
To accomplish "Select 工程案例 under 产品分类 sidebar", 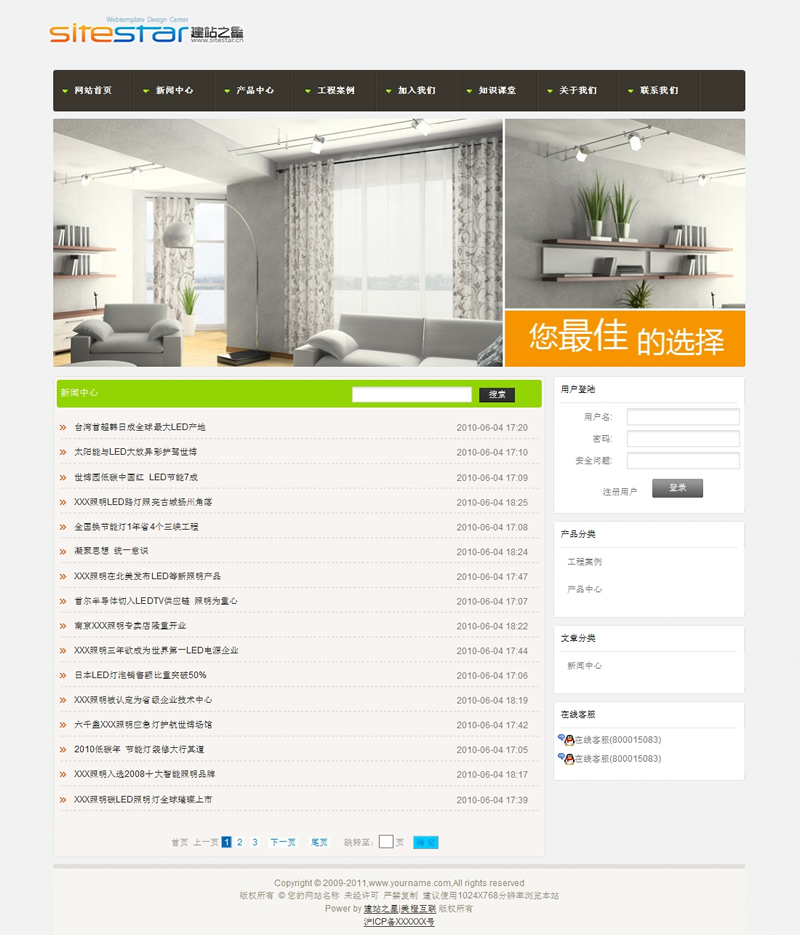I will [584, 562].
